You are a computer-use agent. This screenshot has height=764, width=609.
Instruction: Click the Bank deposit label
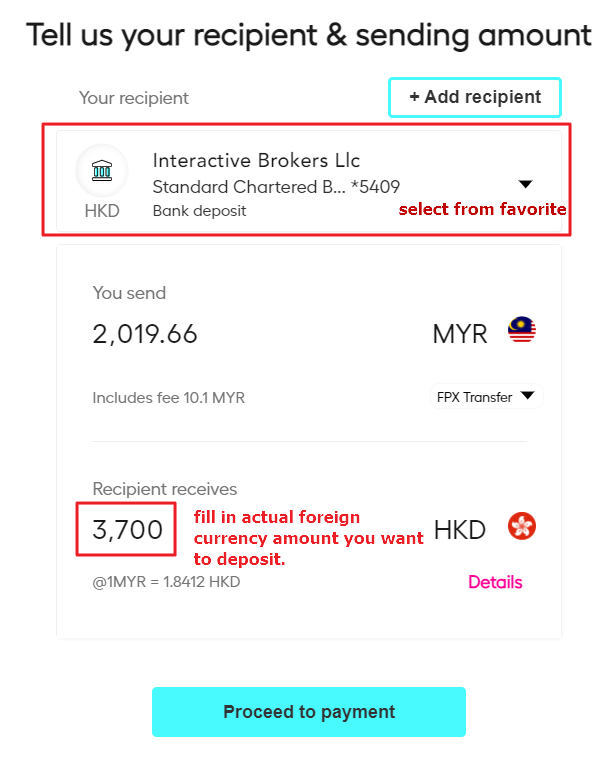pos(199,211)
